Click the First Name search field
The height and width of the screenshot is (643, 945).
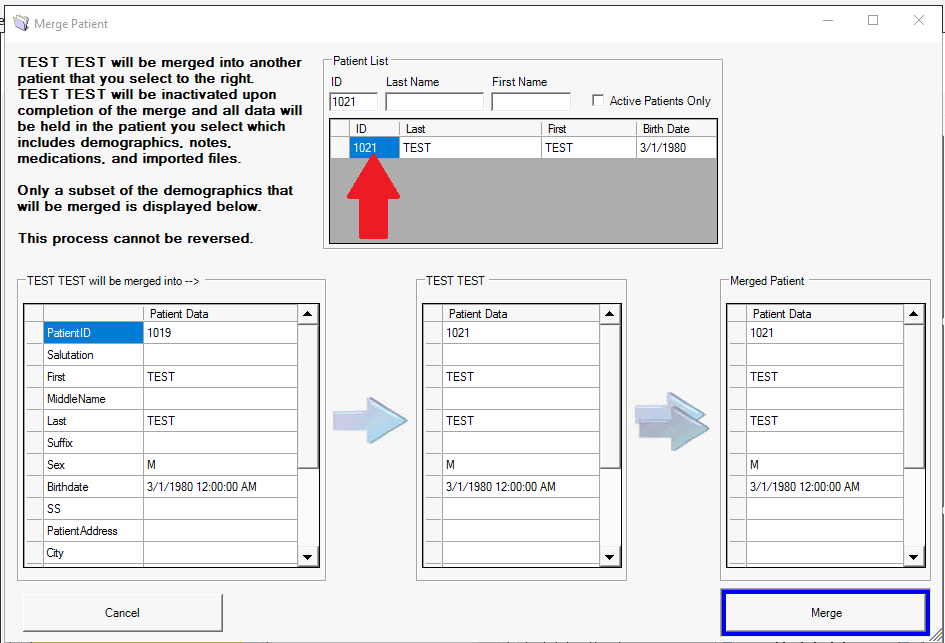click(x=530, y=101)
